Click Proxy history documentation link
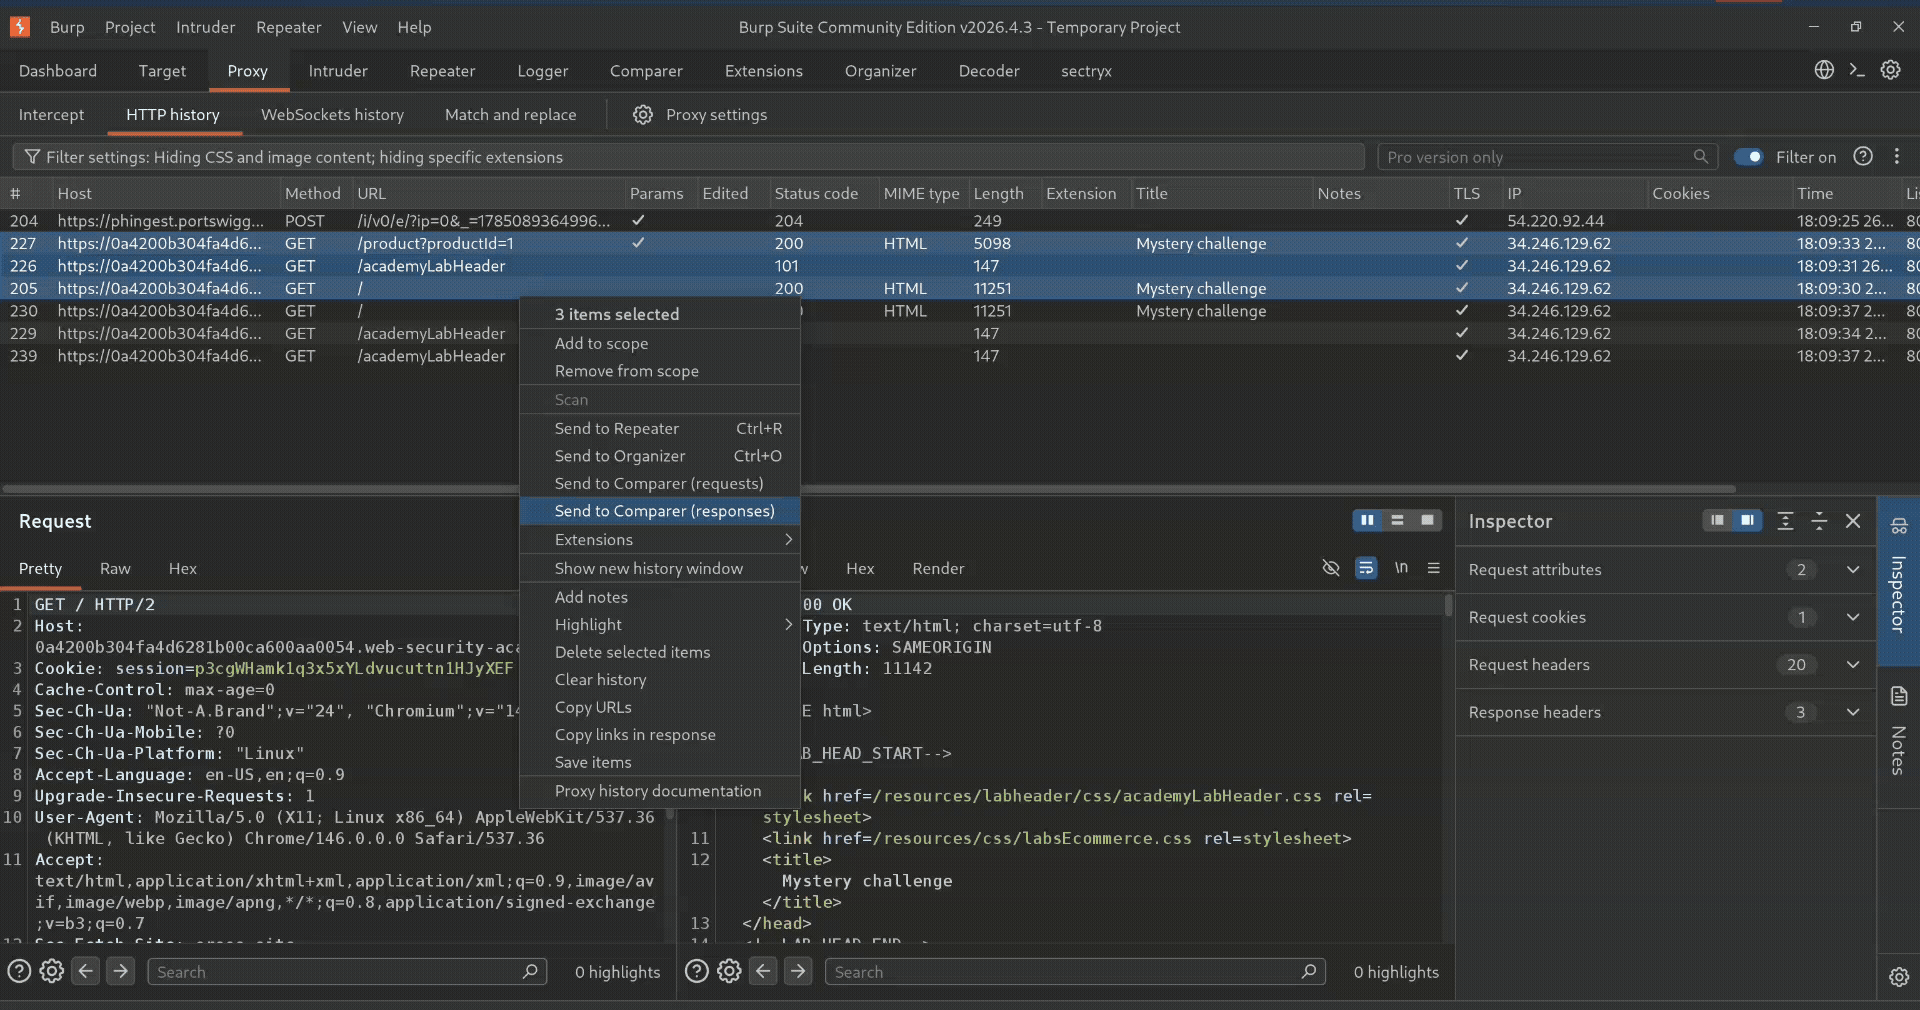1920x1010 pixels. [660, 791]
